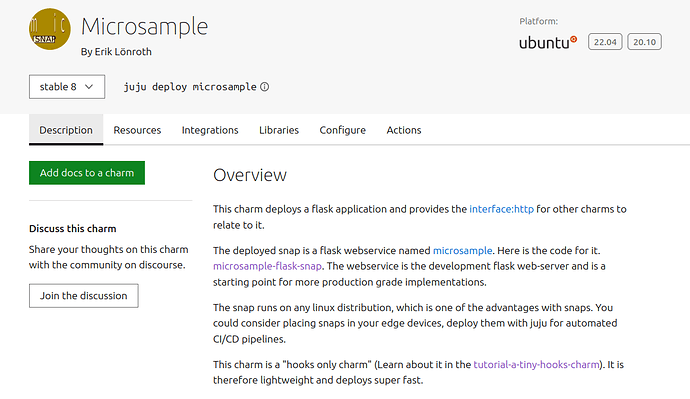Click the Add docs to a charm button
The image size is (690, 399).
click(87, 173)
